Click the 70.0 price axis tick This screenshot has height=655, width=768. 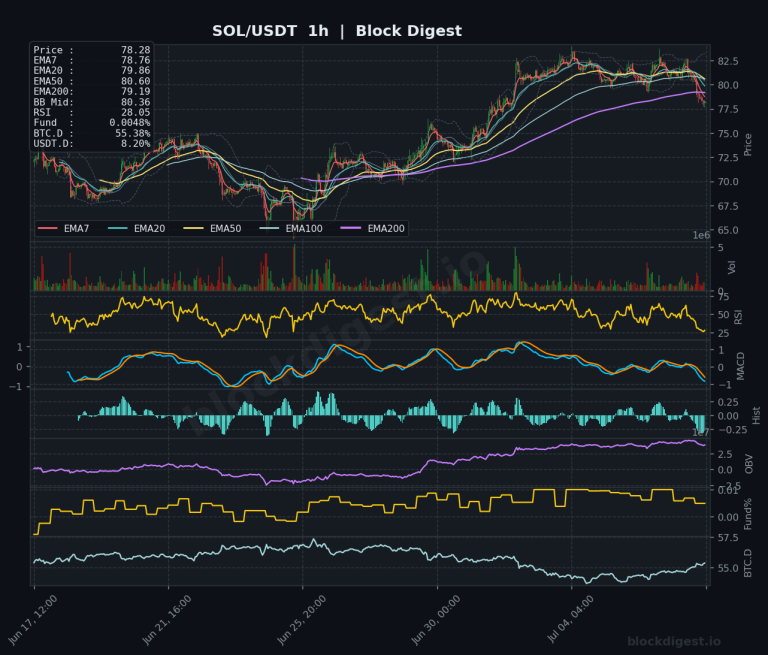pyautogui.click(x=728, y=182)
